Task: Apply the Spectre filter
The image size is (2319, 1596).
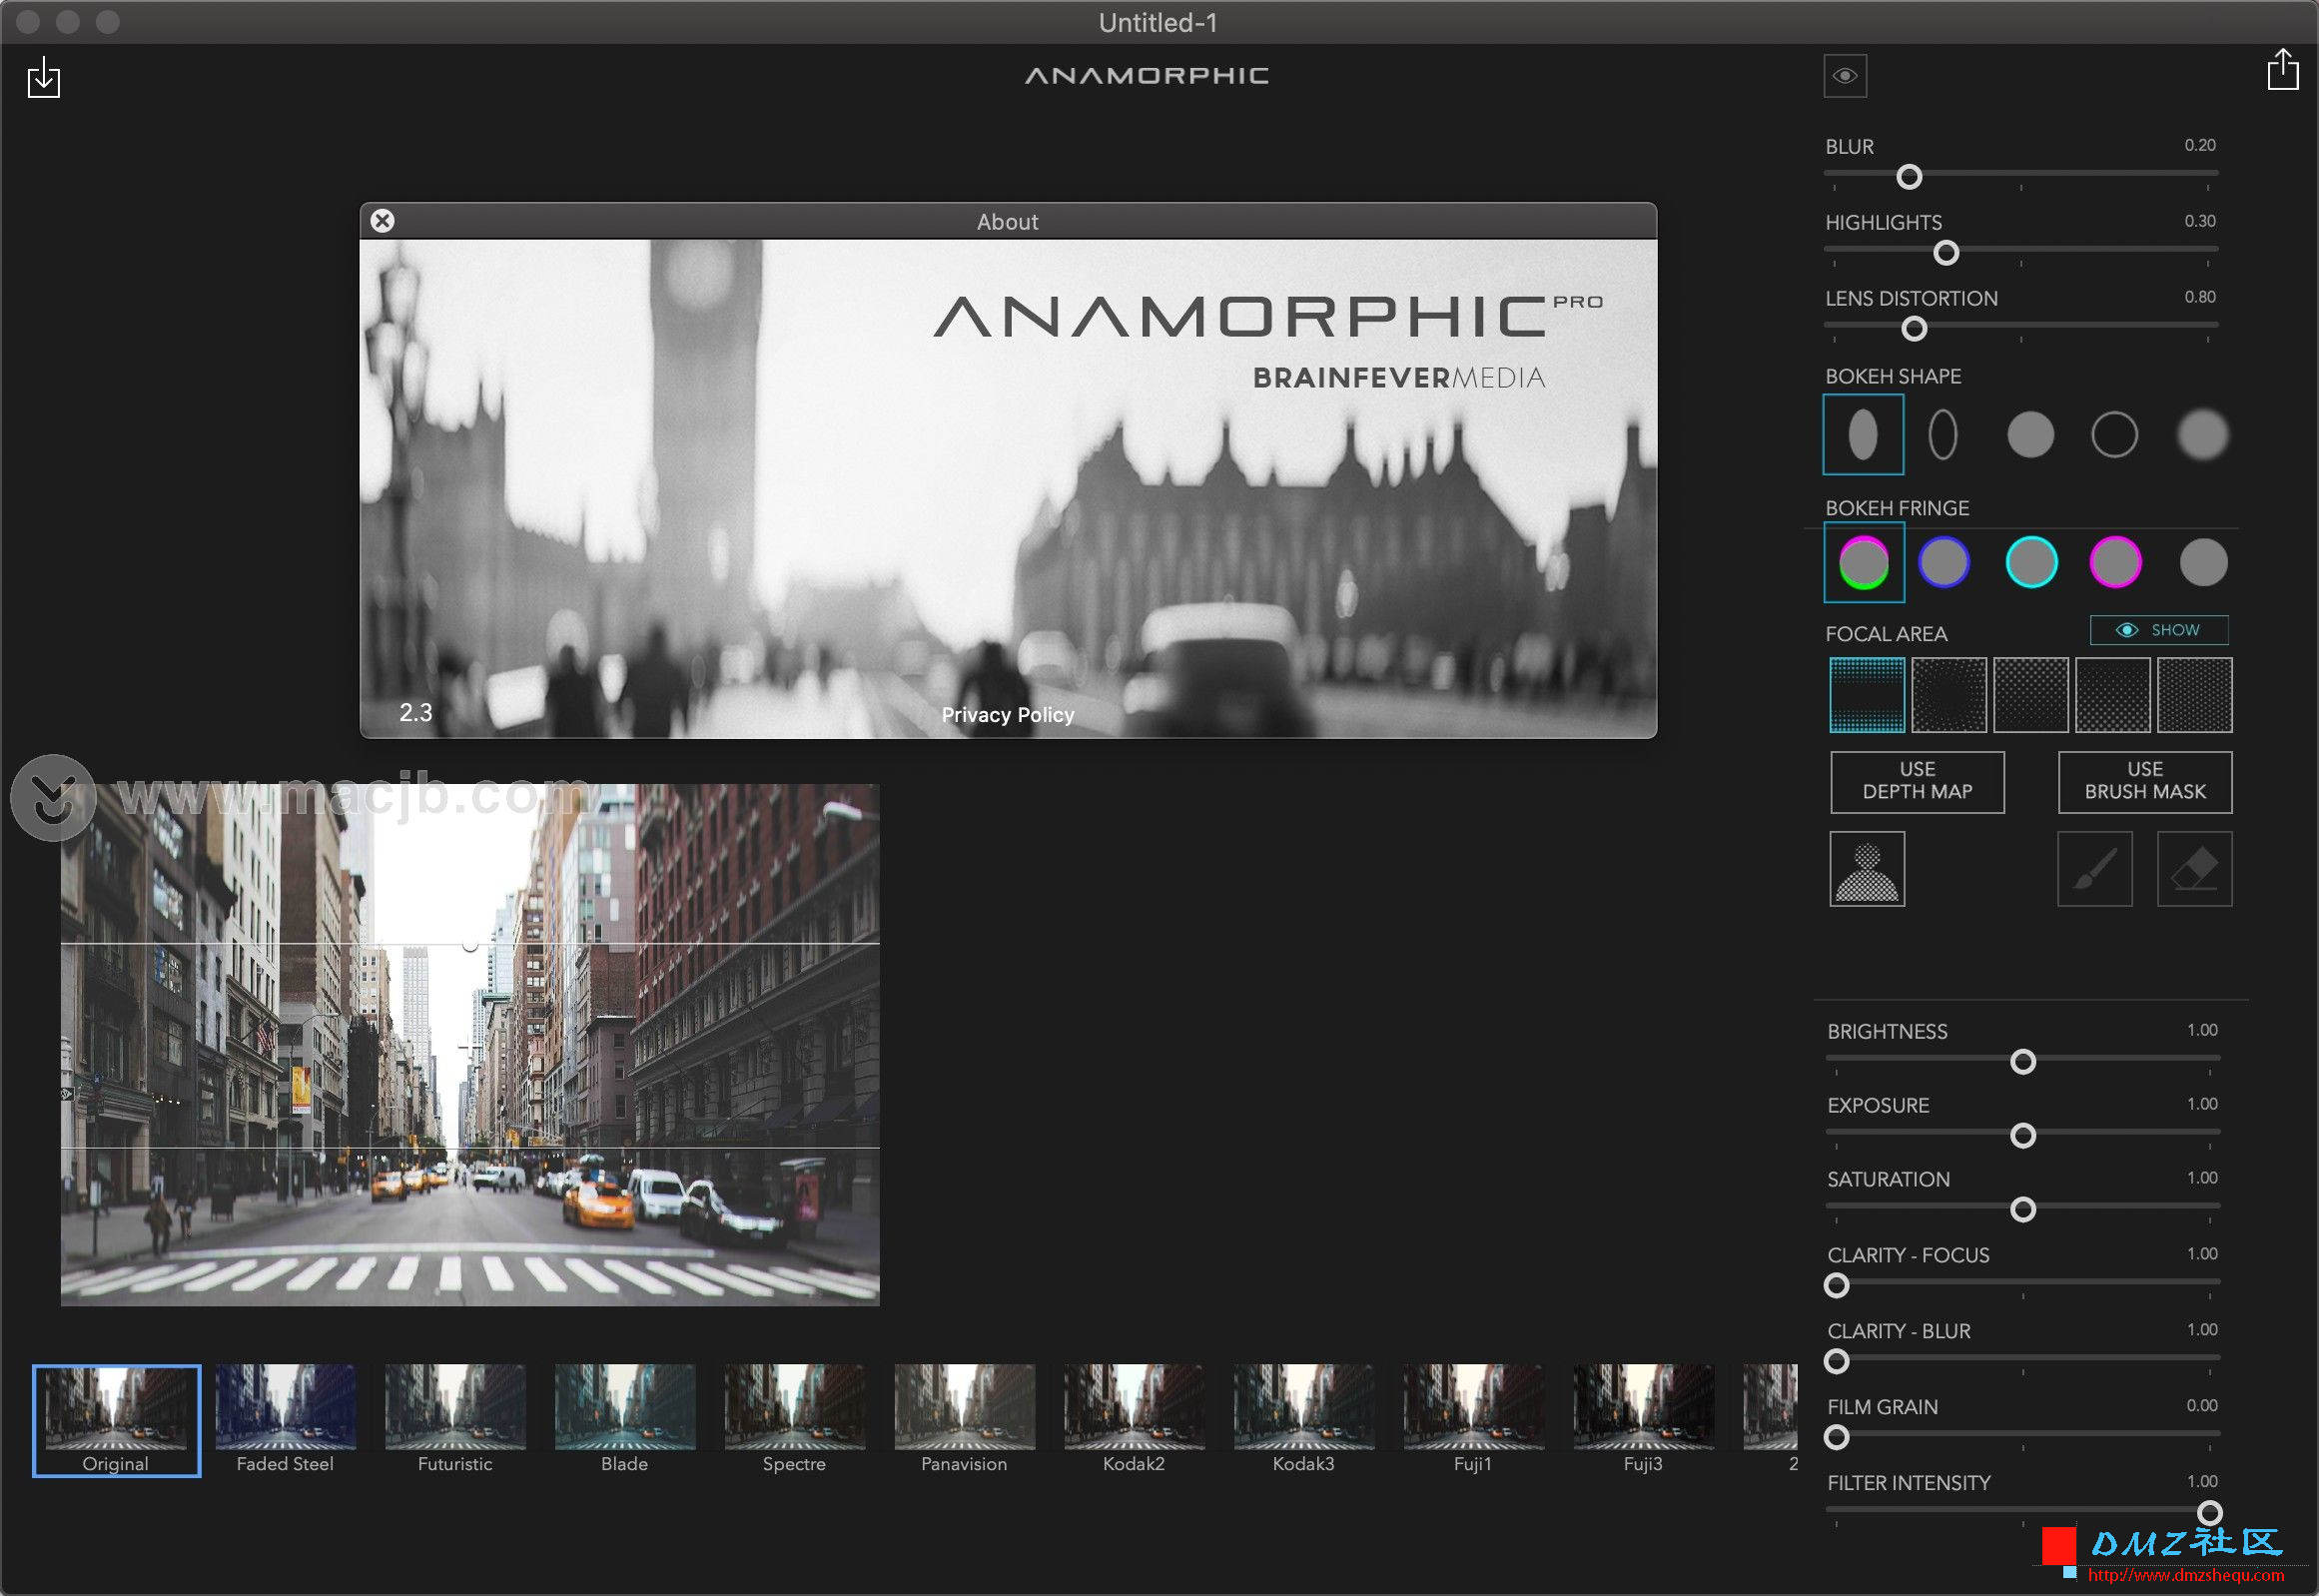Action: click(795, 1421)
